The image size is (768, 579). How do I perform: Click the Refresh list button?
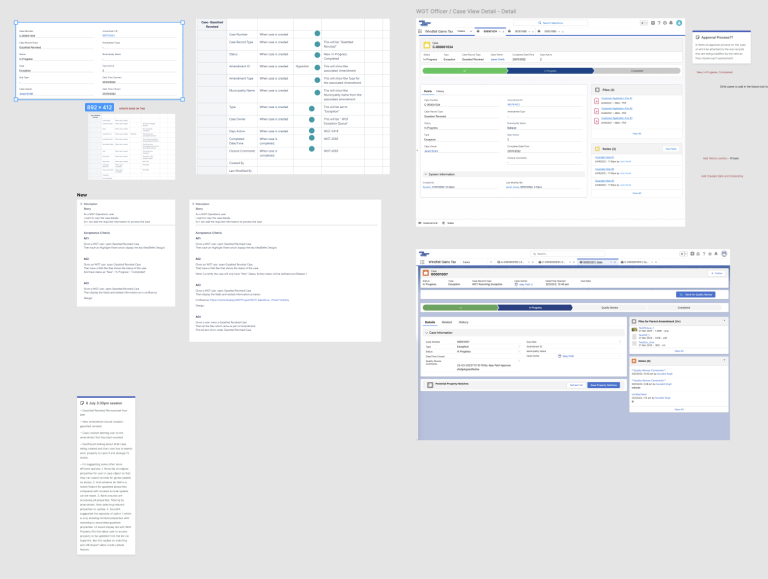576,385
